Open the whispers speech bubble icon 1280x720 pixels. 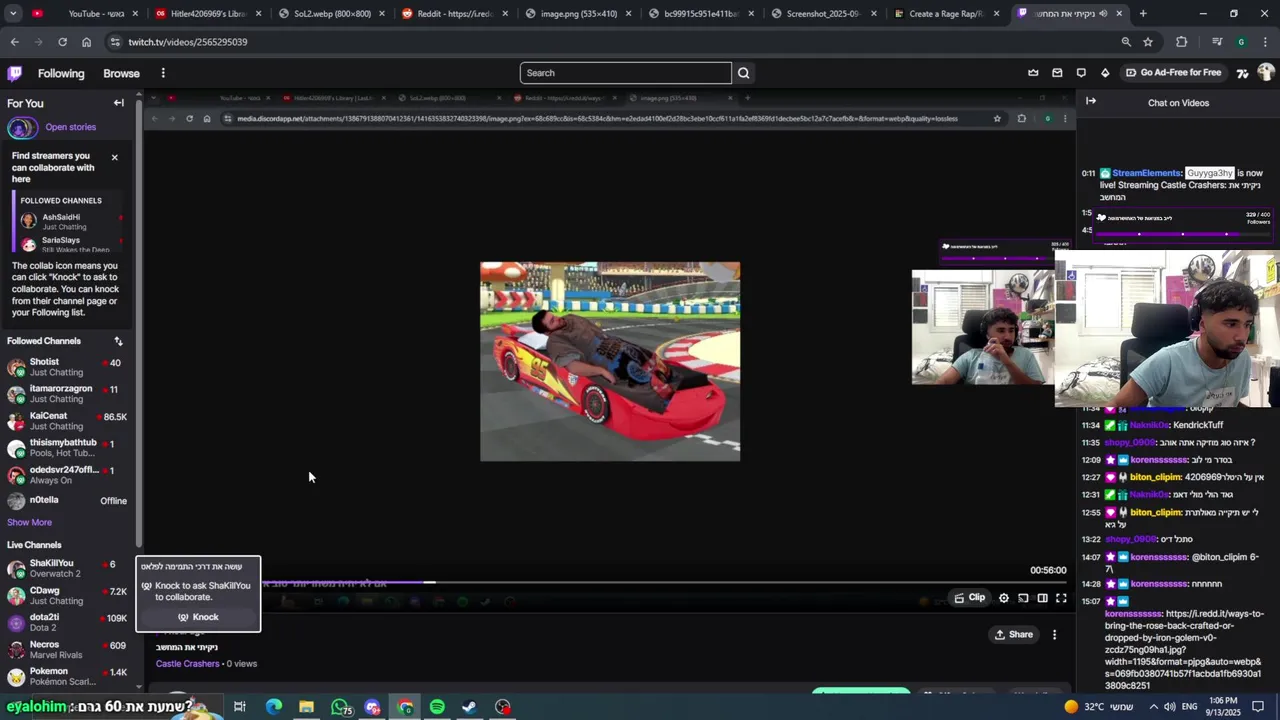[1081, 73]
